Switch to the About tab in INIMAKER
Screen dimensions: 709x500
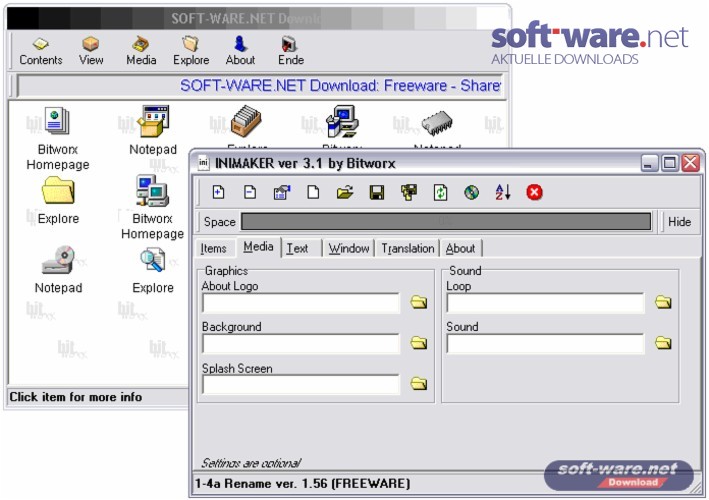pos(460,248)
